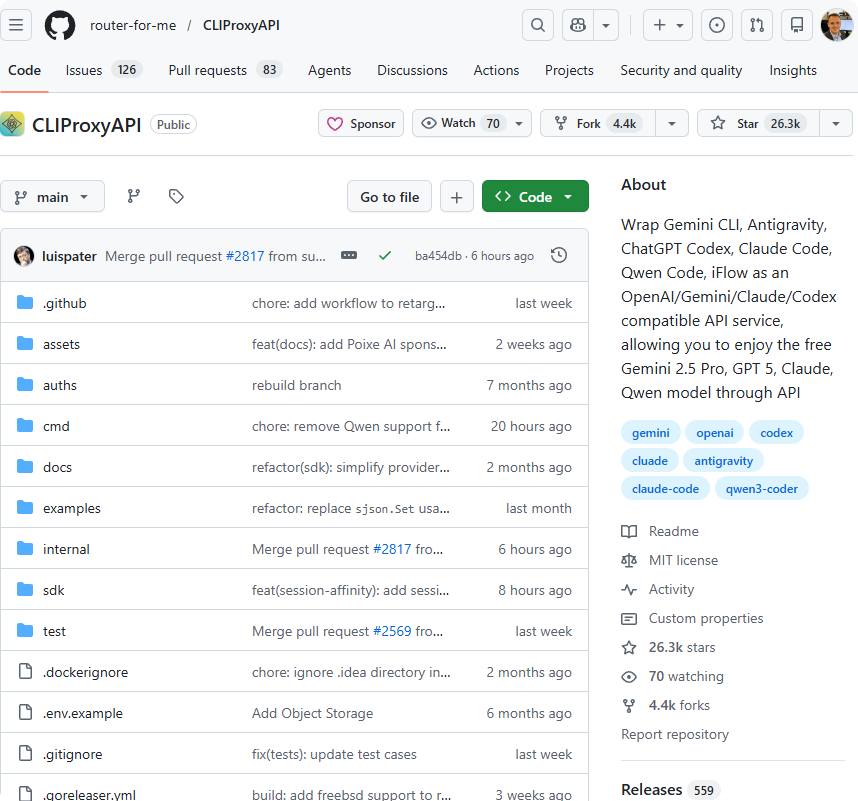Open the auths folder
This screenshot has width=858, height=801.
(x=60, y=385)
